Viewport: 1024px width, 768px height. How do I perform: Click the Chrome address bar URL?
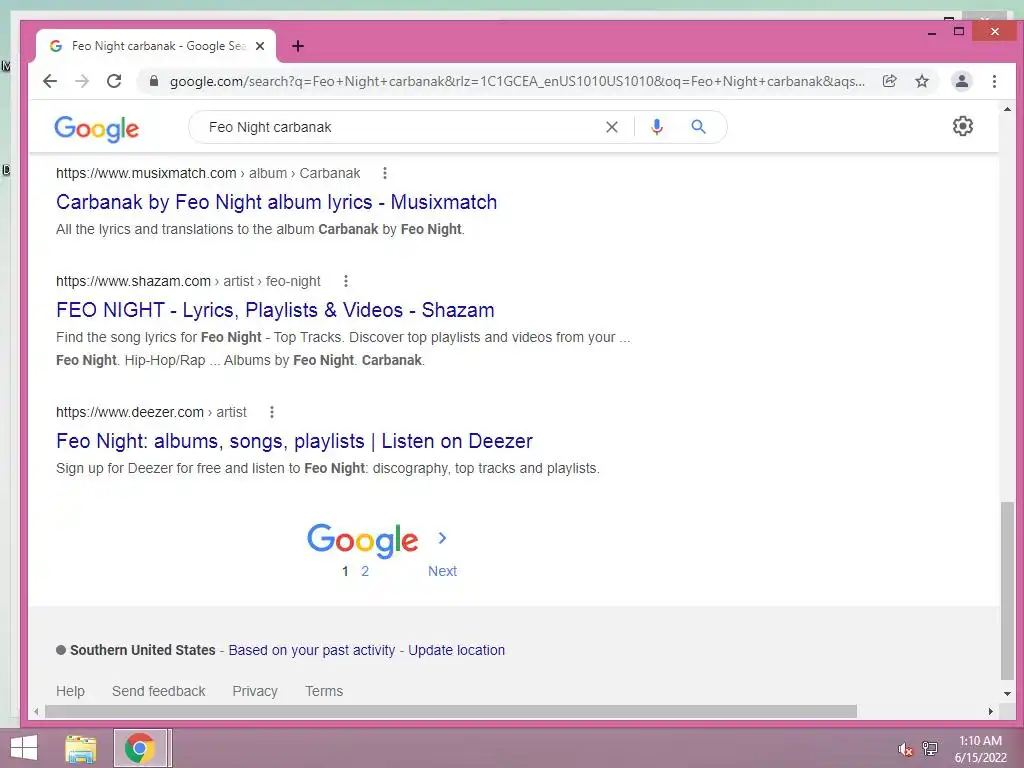(516, 82)
